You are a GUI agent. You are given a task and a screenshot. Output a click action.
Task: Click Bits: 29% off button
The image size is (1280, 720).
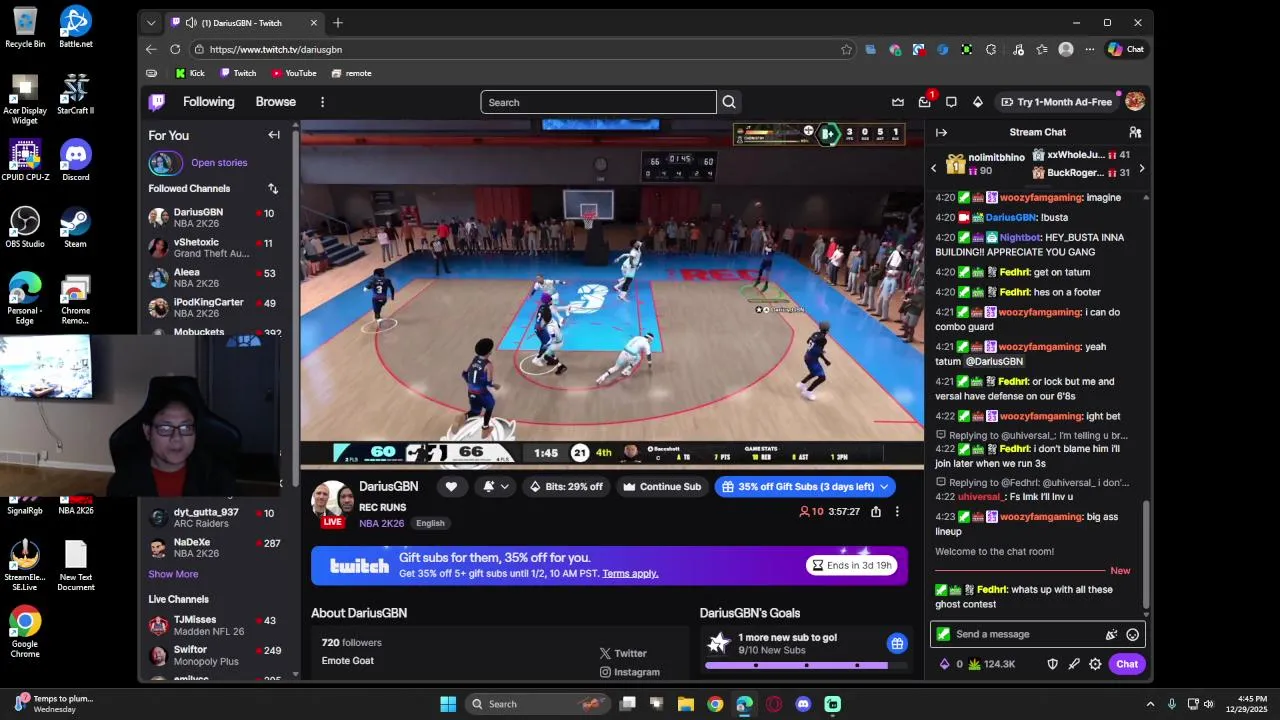(x=566, y=487)
